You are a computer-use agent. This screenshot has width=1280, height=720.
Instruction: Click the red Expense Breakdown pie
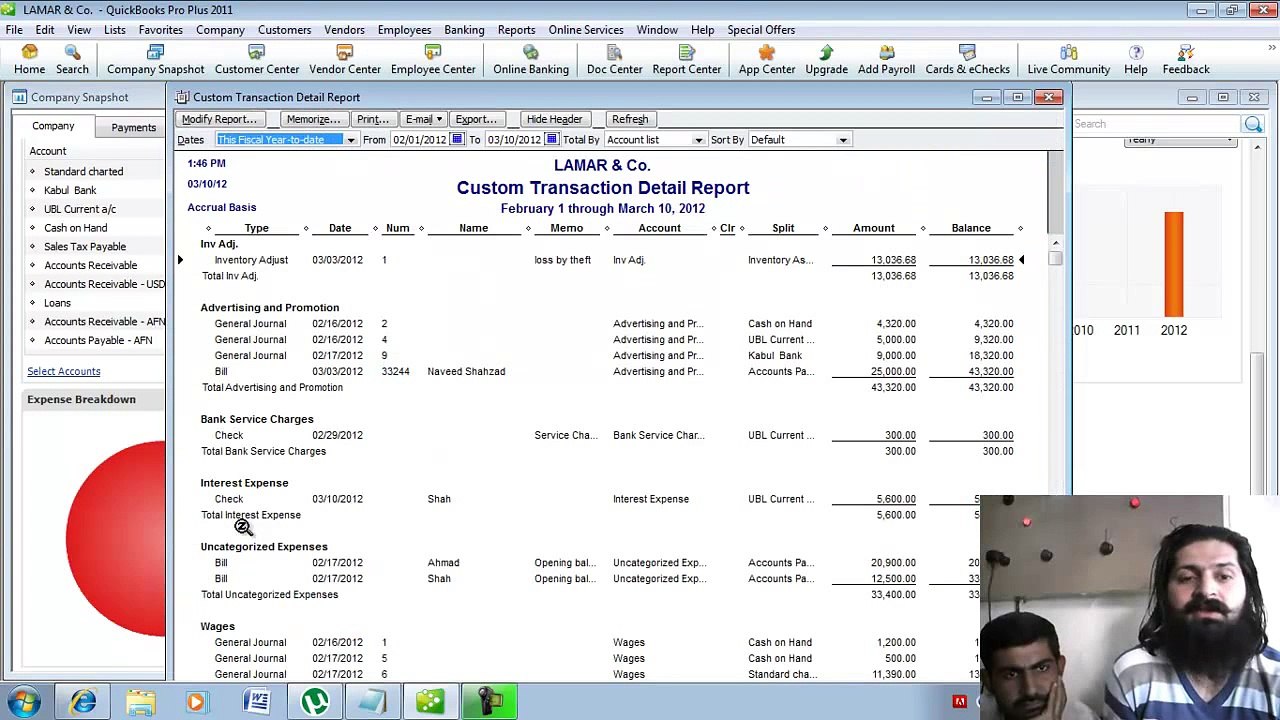coord(116,540)
